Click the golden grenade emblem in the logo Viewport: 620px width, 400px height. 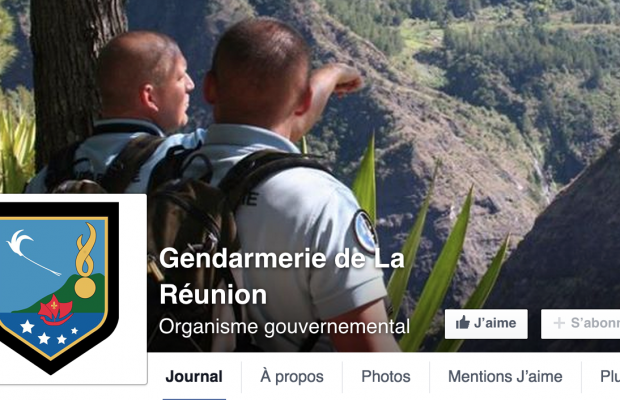[x=86, y=261]
